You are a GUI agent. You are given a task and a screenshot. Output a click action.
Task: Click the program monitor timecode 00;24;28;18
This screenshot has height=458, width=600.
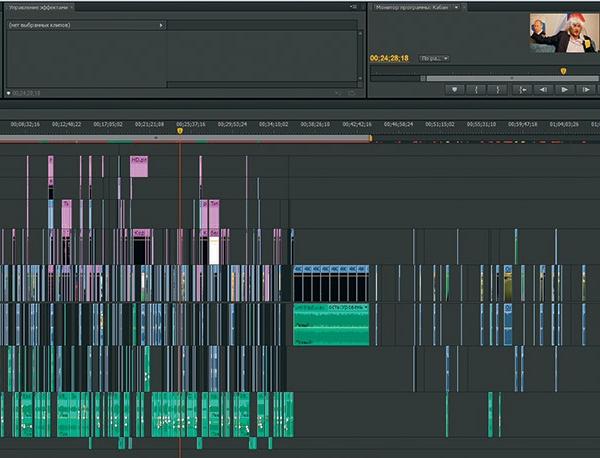390,58
